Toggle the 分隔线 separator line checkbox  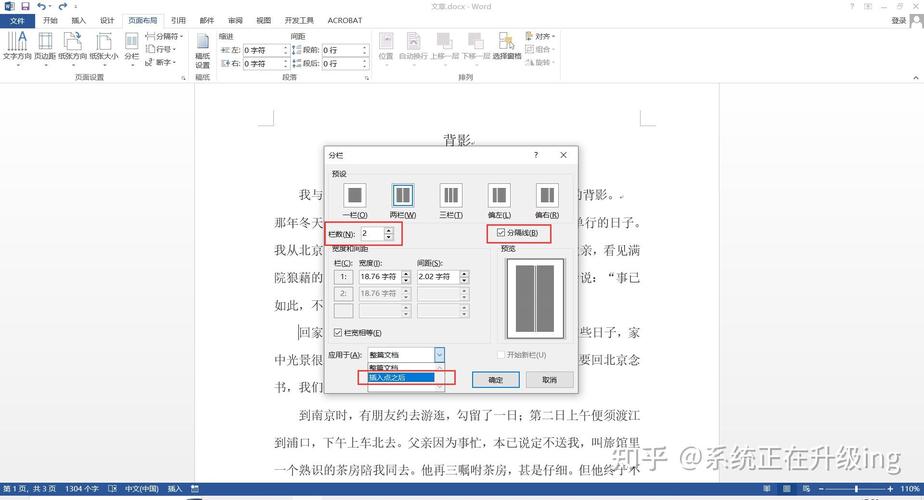click(501, 233)
